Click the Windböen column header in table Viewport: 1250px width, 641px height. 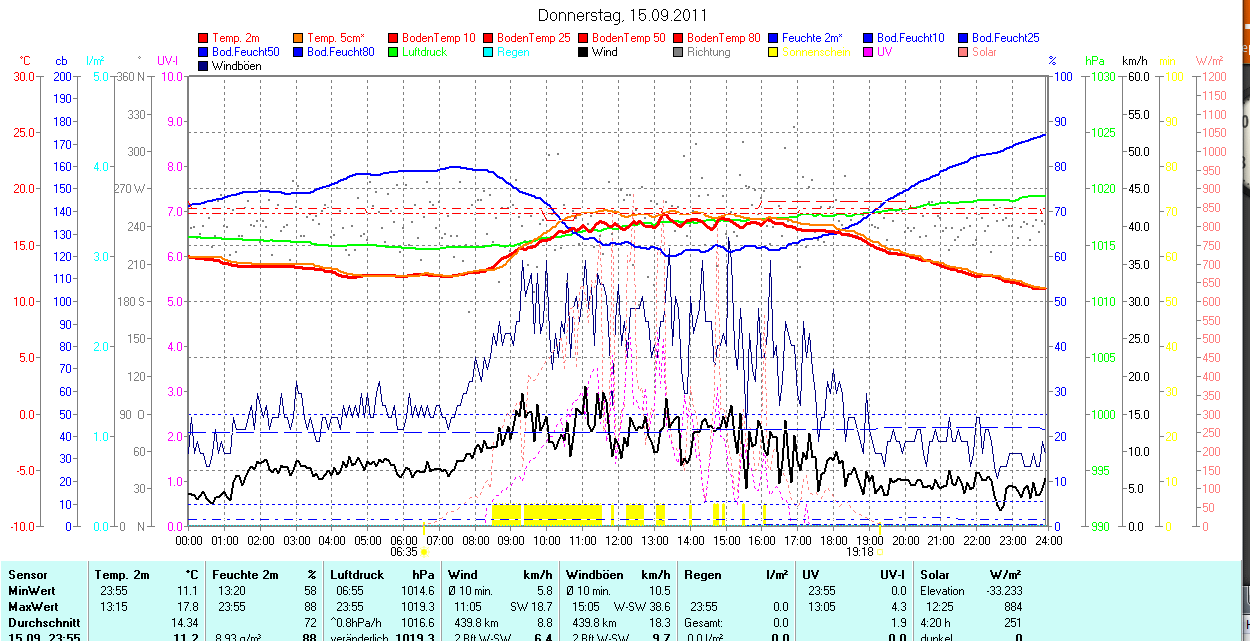pyautogui.click(x=596, y=575)
